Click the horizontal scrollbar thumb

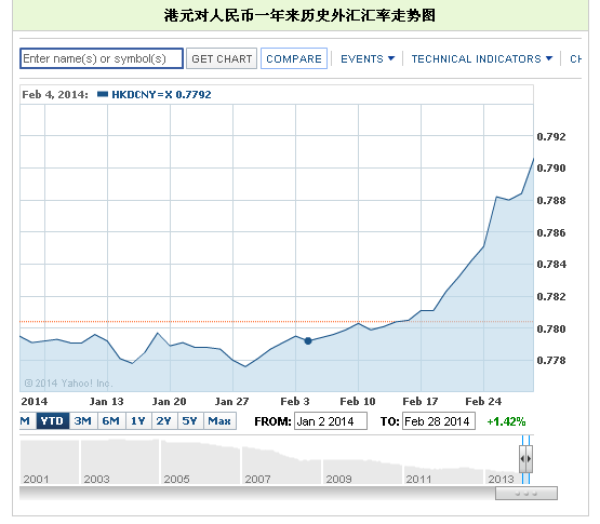click(526, 493)
